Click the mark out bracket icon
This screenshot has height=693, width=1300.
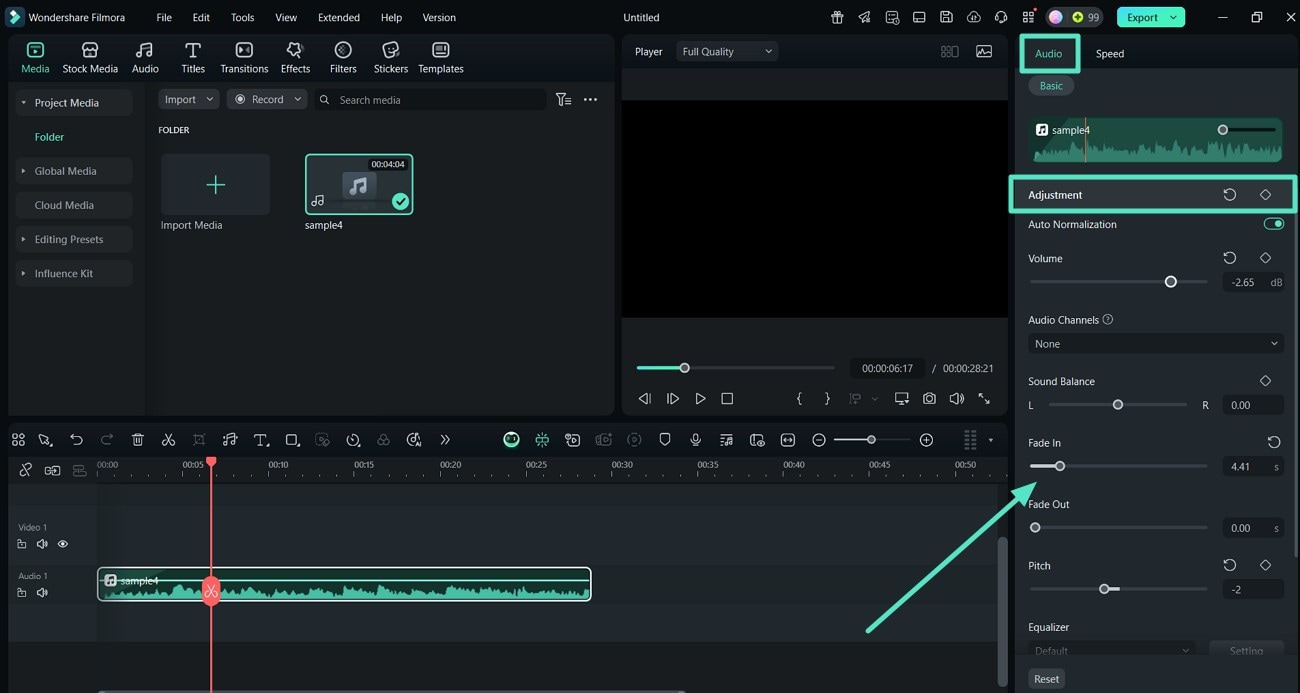pyautogui.click(x=827, y=398)
